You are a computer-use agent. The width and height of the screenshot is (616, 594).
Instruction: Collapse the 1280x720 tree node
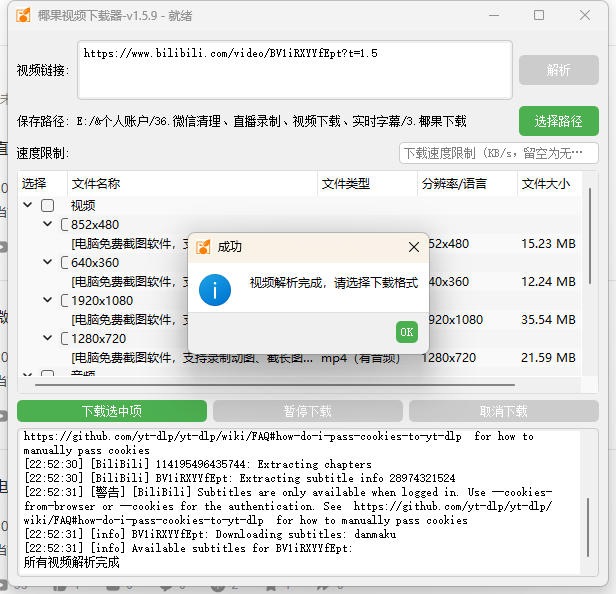(48, 338)
